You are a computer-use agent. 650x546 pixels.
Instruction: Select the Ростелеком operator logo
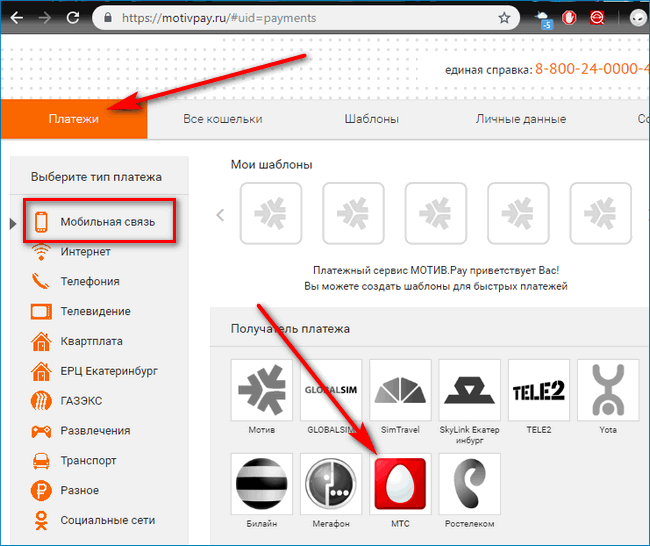[470, 484]
